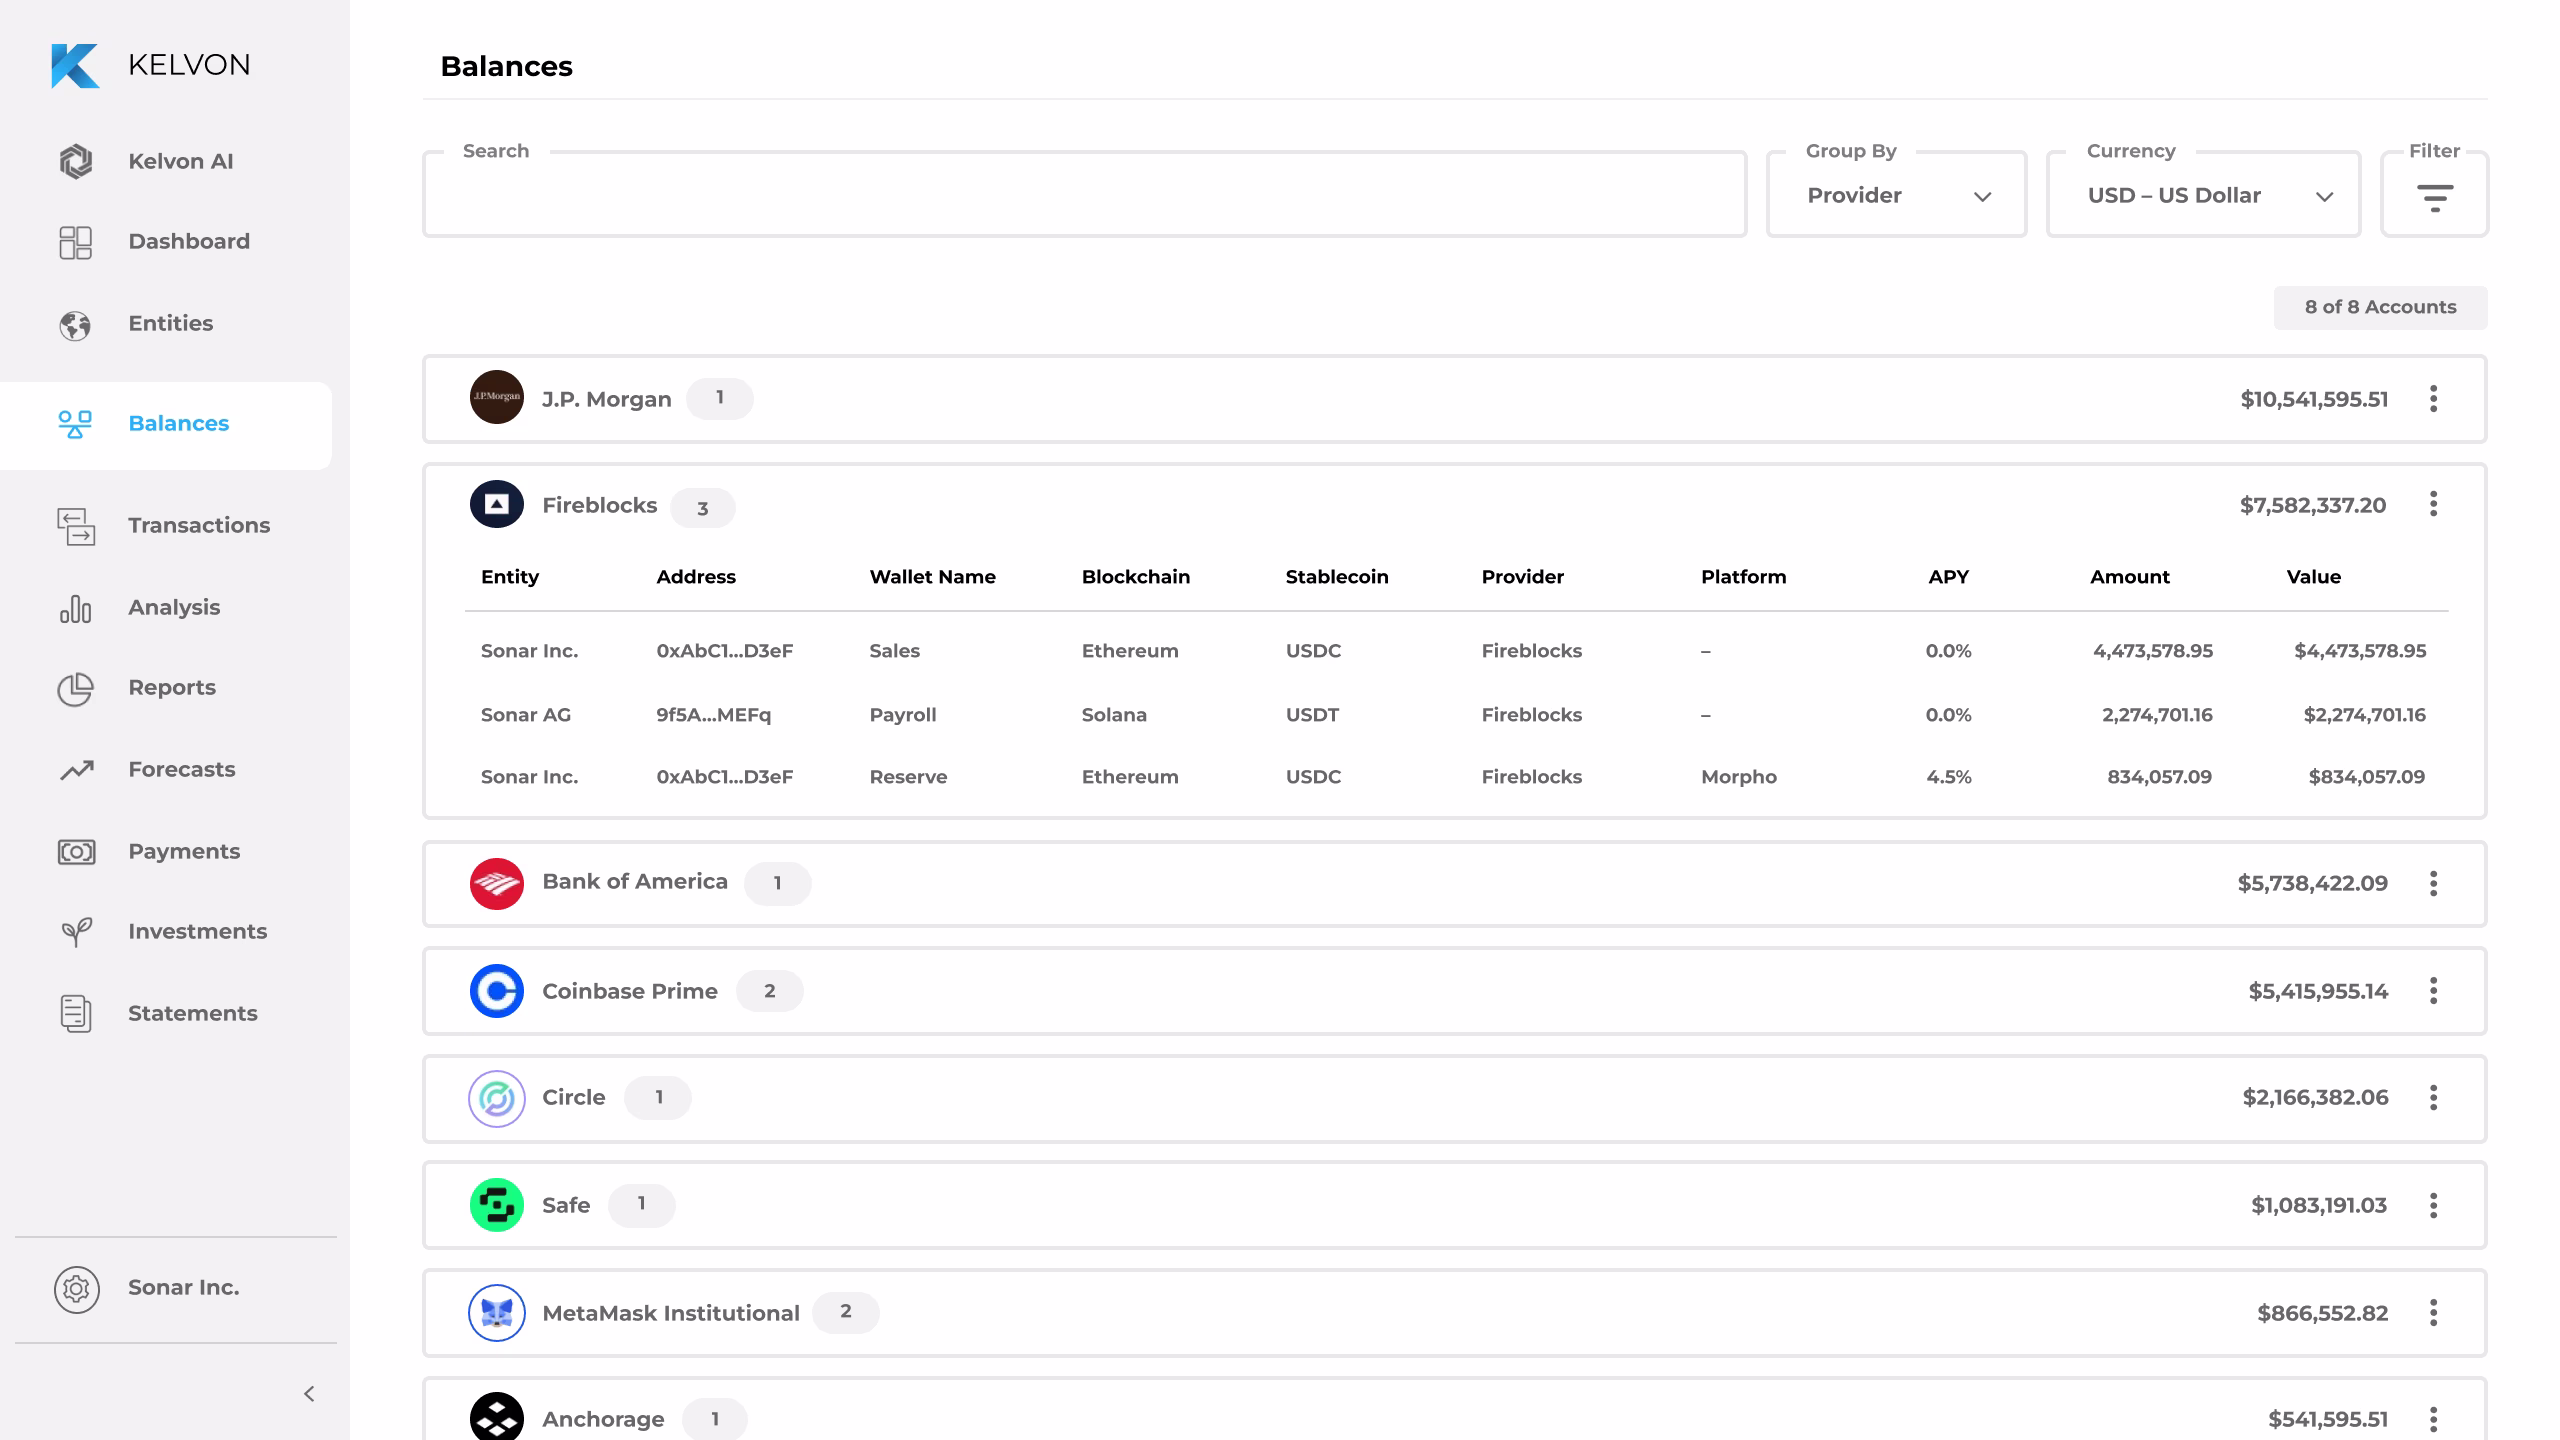
Task: Open Circle row more options menu
Action: [x=2434, y=1098]
